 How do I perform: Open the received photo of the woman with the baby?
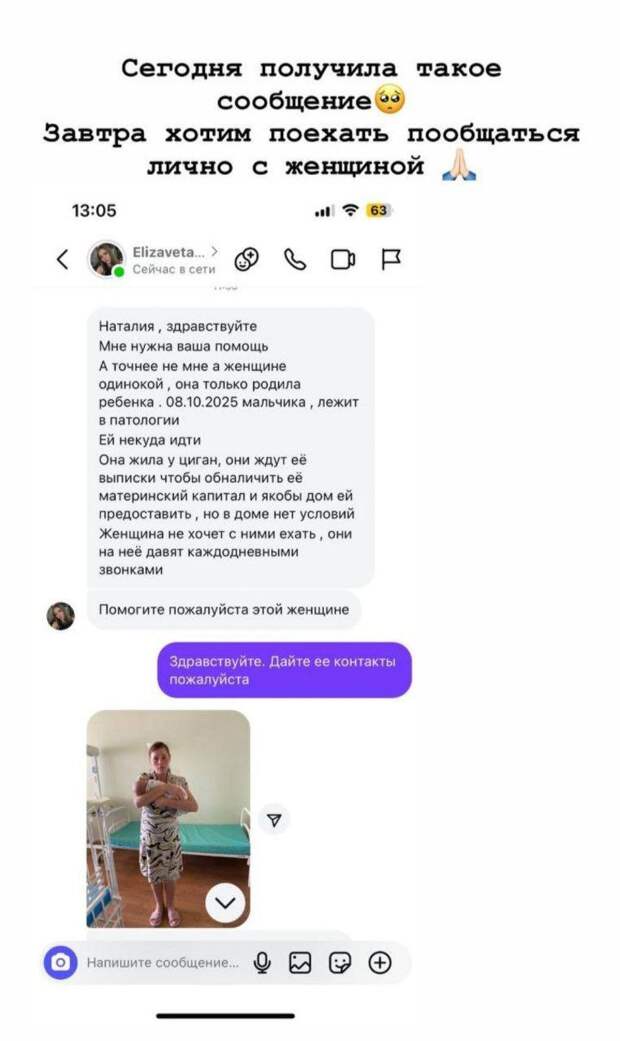tap(169, 819)
